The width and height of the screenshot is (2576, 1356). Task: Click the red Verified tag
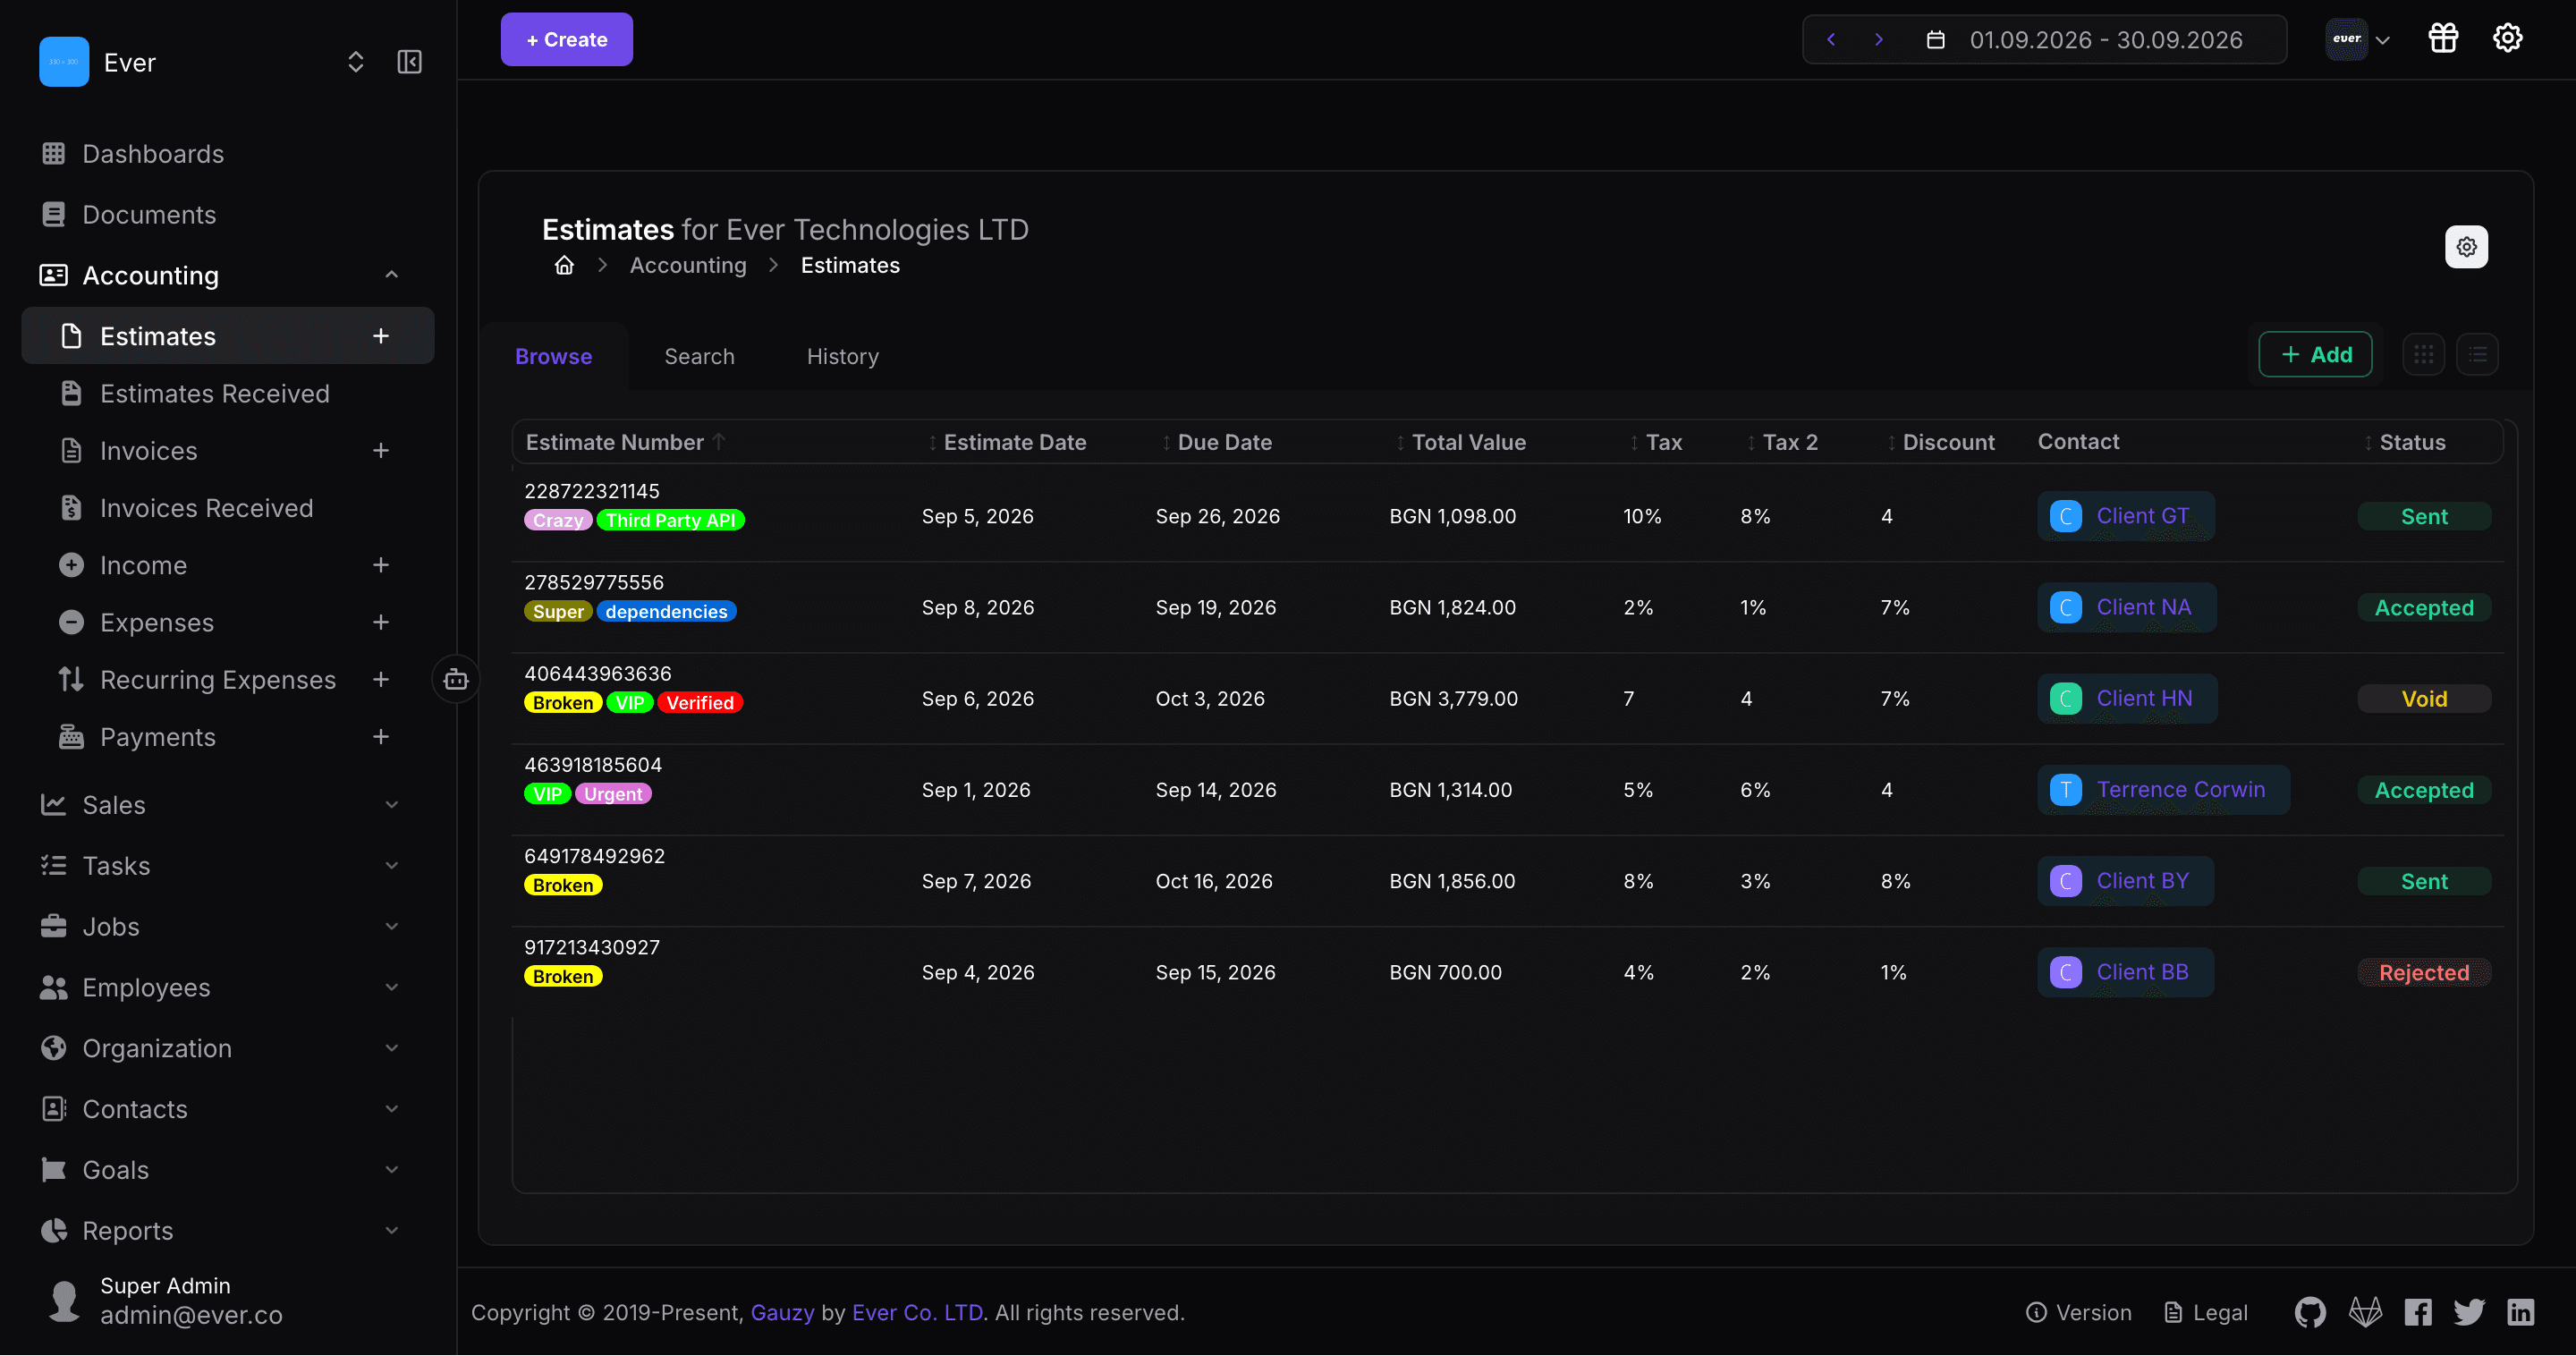(x=700, y=703)
